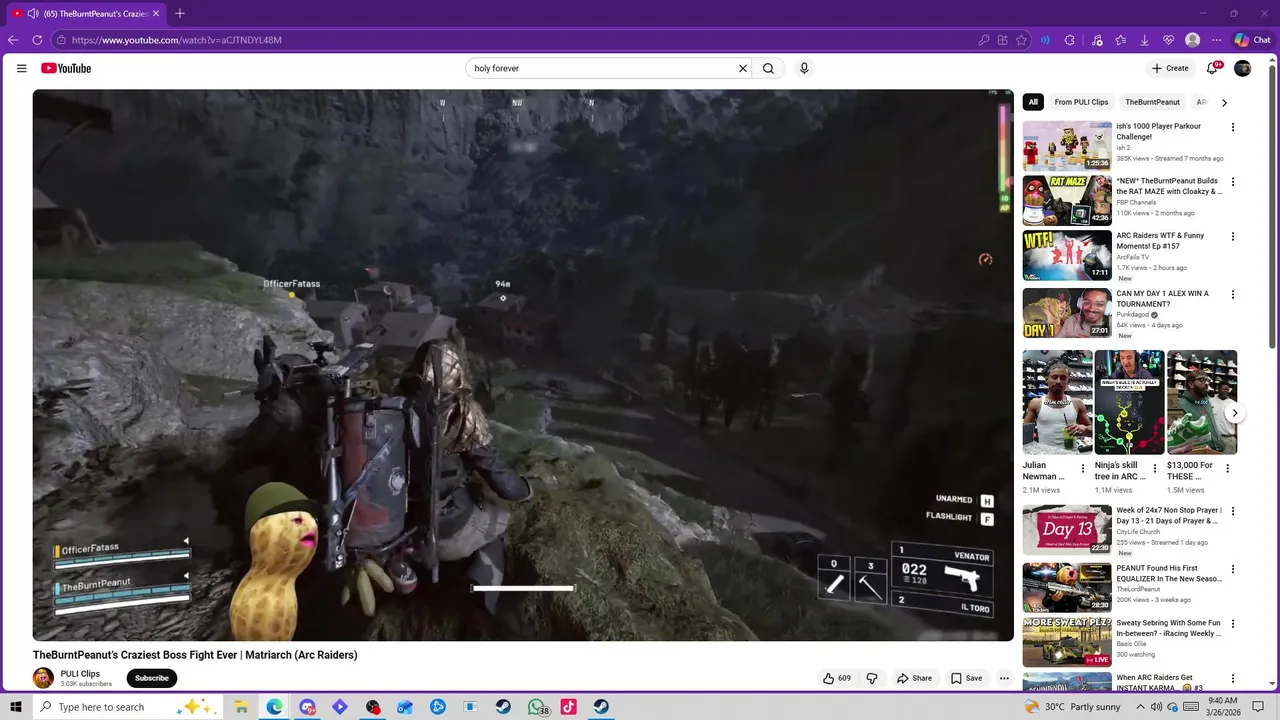The width and height of the screenshot is (1280, 720).
Task: Open options for ARC Raiders WTF video
Action: 1232,236
